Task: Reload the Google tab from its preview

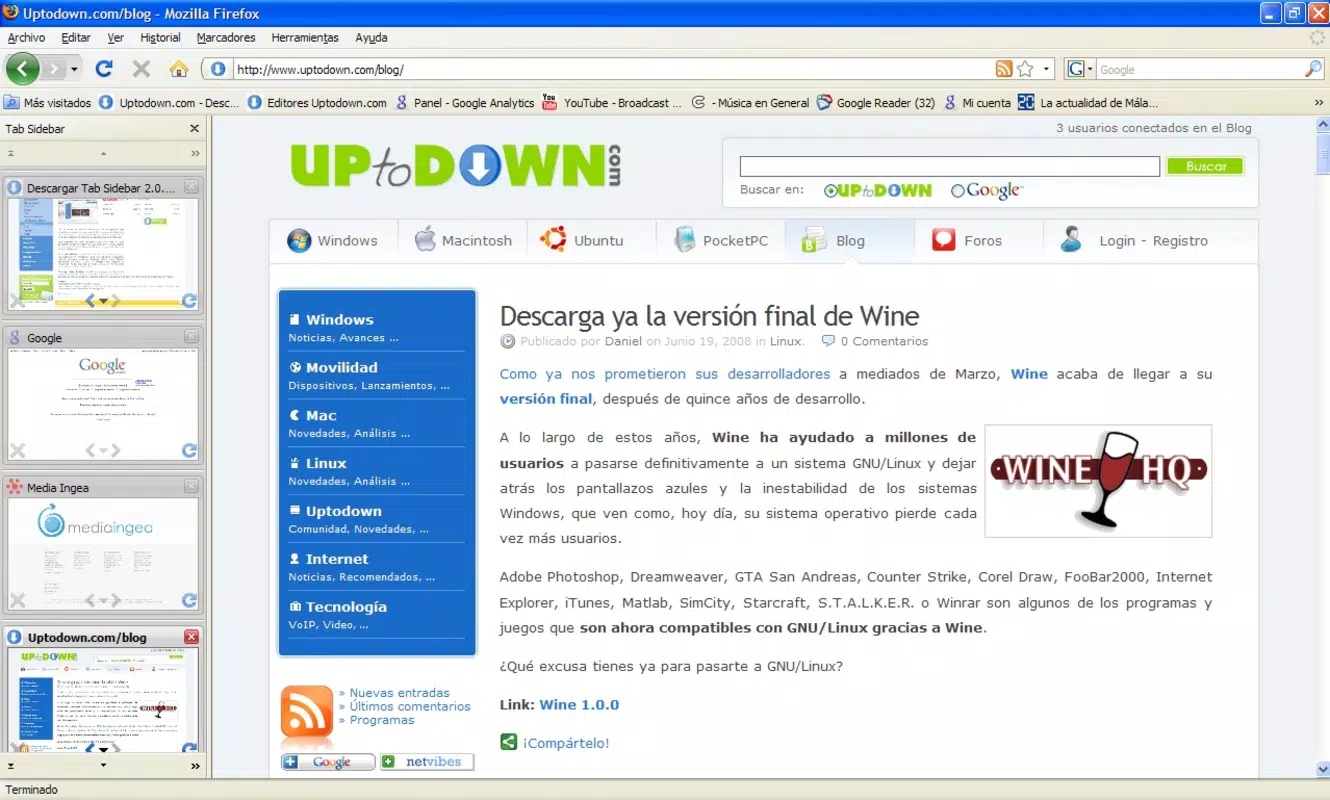Action: click(189, 451)
